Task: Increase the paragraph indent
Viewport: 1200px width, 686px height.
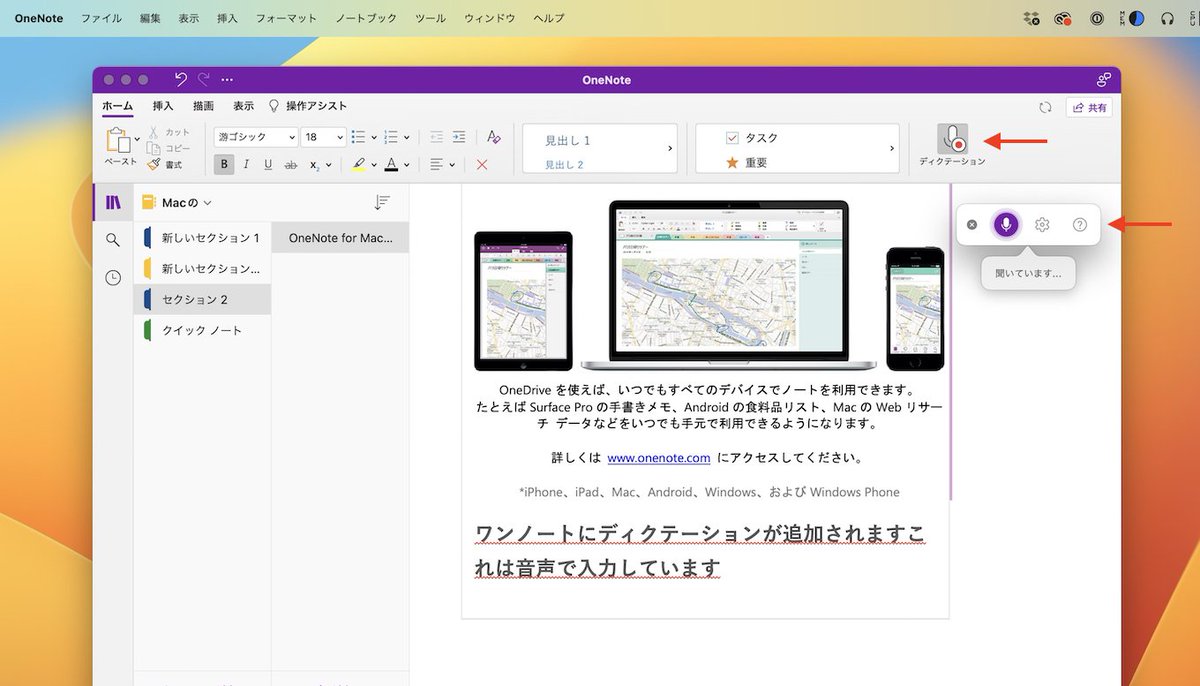Action: [459, 137]
